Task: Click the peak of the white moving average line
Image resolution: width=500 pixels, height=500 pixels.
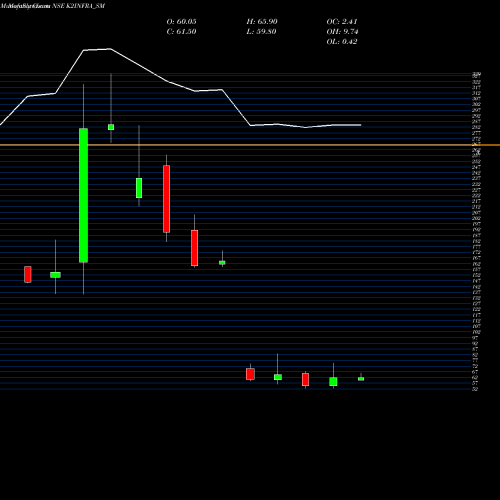Action: tap(110, 49)
